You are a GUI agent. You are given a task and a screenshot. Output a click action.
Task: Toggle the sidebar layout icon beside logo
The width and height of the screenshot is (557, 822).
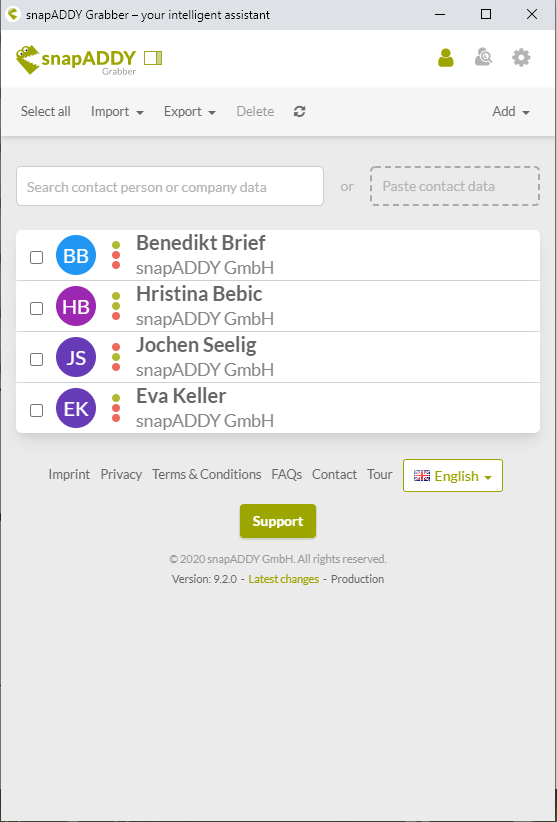(153, 58)
